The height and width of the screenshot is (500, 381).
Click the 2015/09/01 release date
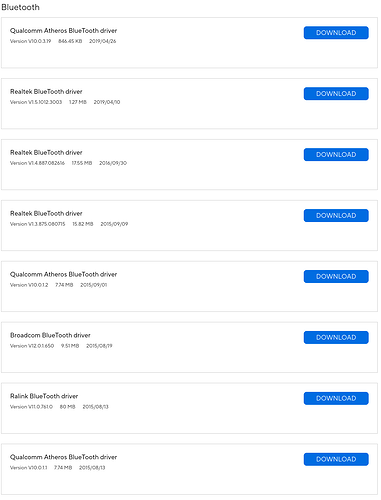[94, 285]
